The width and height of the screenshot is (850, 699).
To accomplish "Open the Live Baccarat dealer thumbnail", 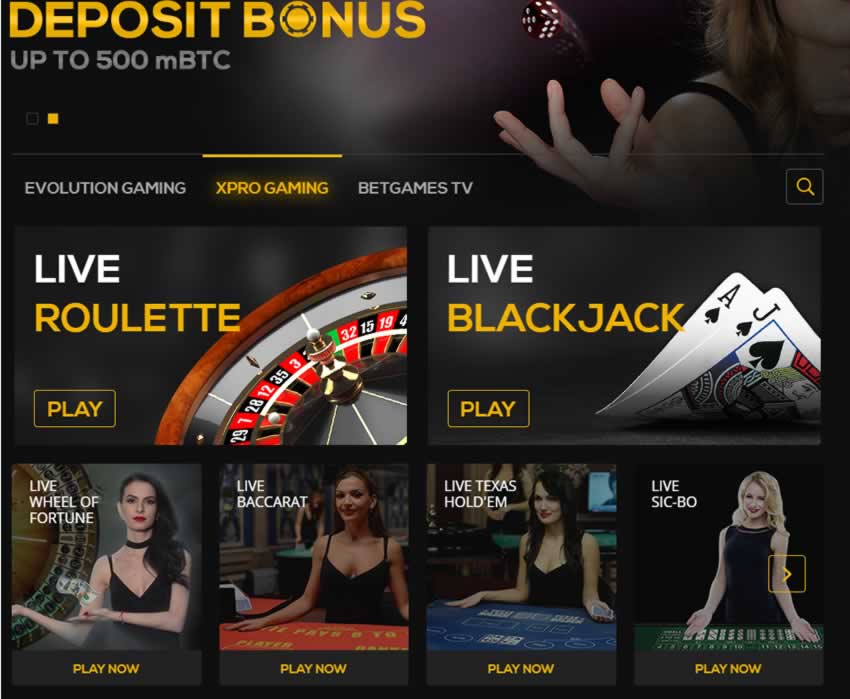I will click(313, 557).
